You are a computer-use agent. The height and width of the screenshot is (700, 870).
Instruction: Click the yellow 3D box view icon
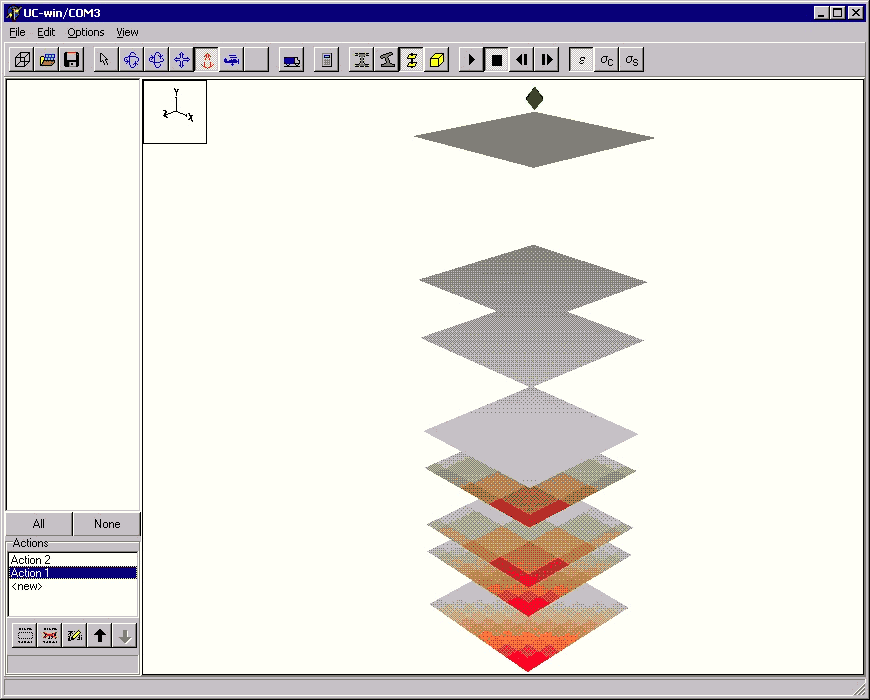pyautogui.click(x=436, y=60)
